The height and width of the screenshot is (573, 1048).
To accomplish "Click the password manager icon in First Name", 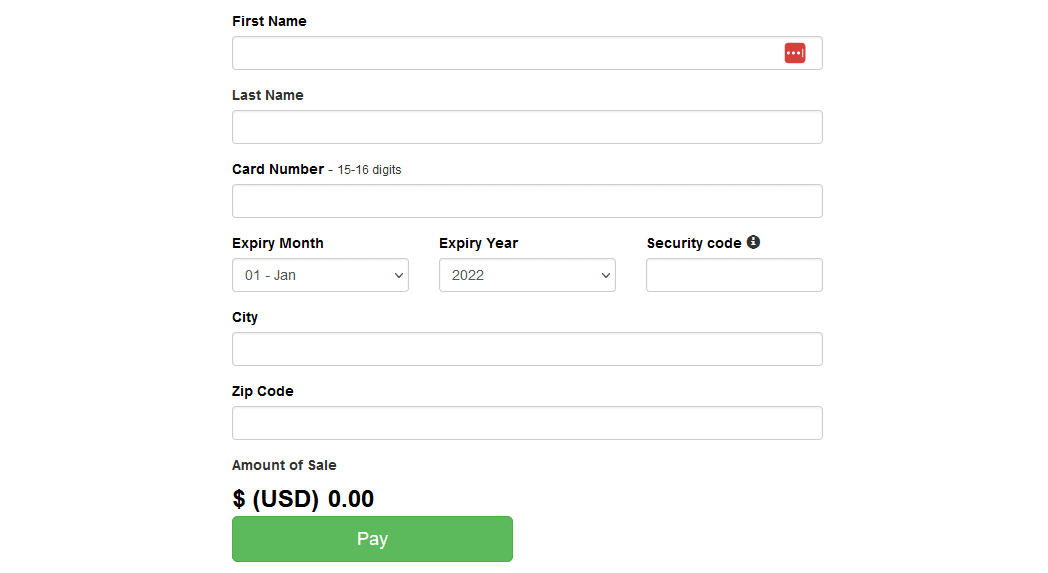I will click(x=795, y=53).
